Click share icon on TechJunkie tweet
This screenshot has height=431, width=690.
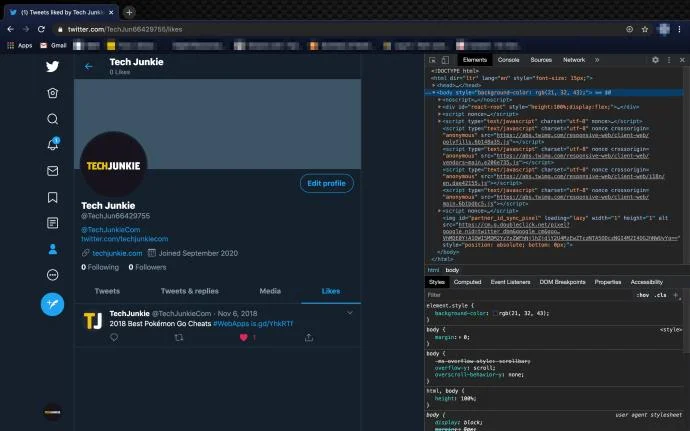pos(309,338)
